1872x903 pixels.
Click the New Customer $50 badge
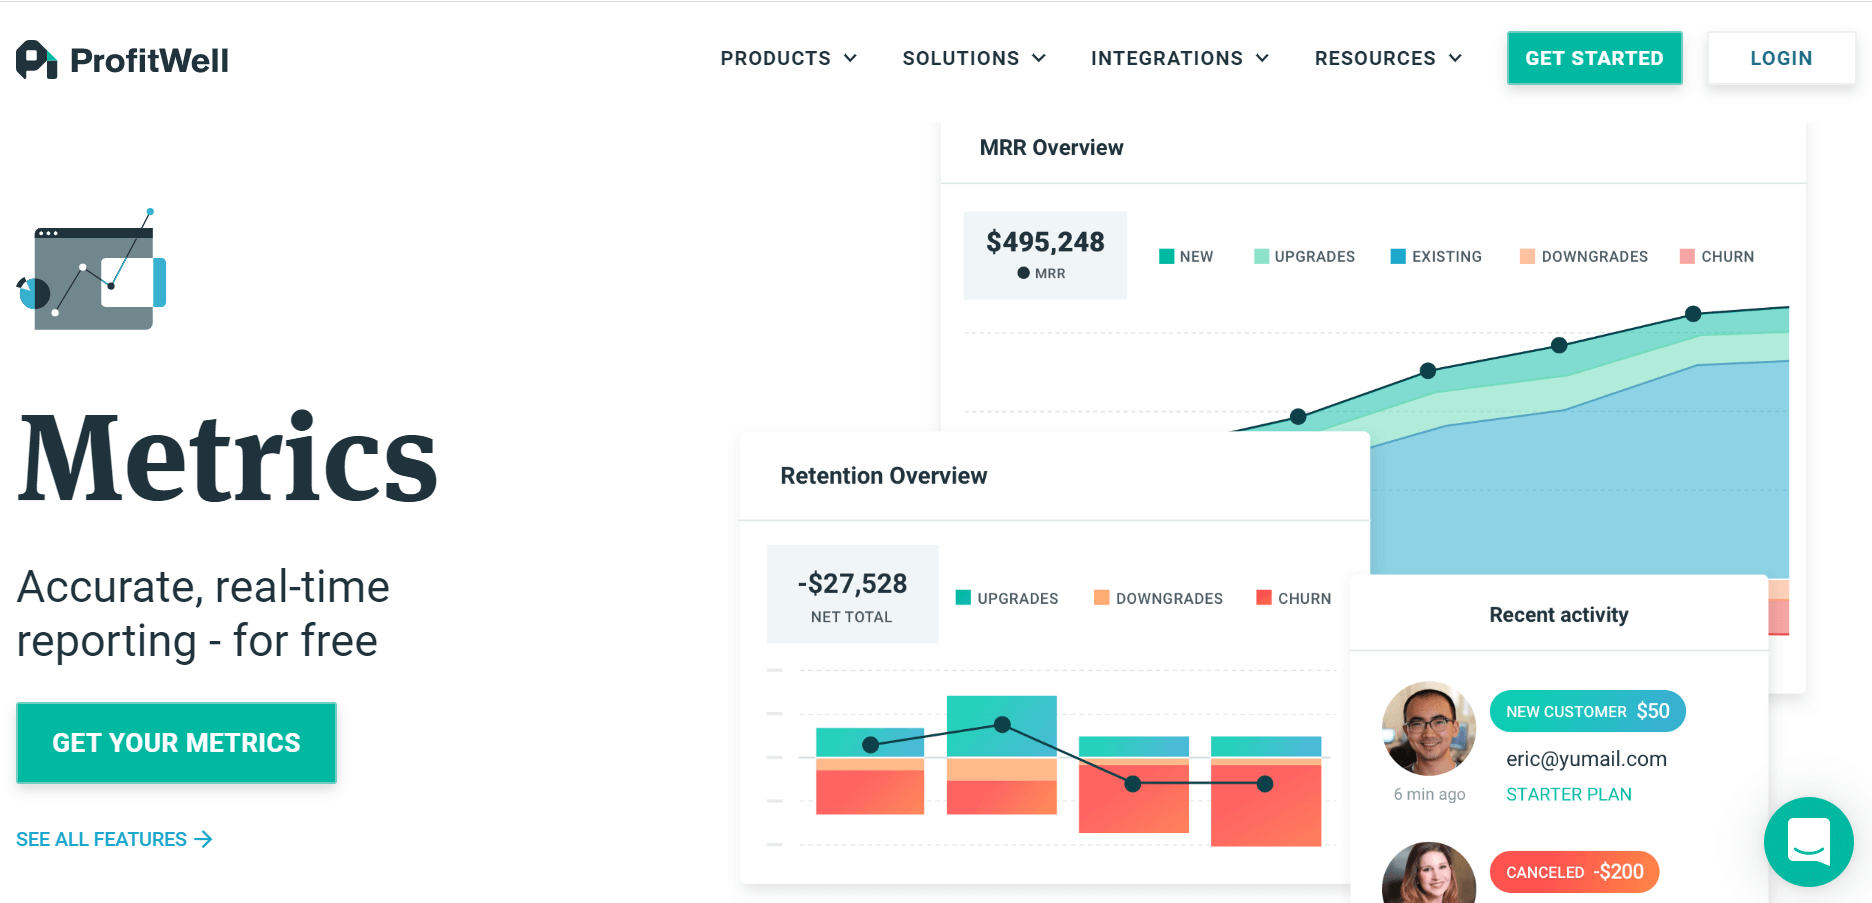point(1587,711)
